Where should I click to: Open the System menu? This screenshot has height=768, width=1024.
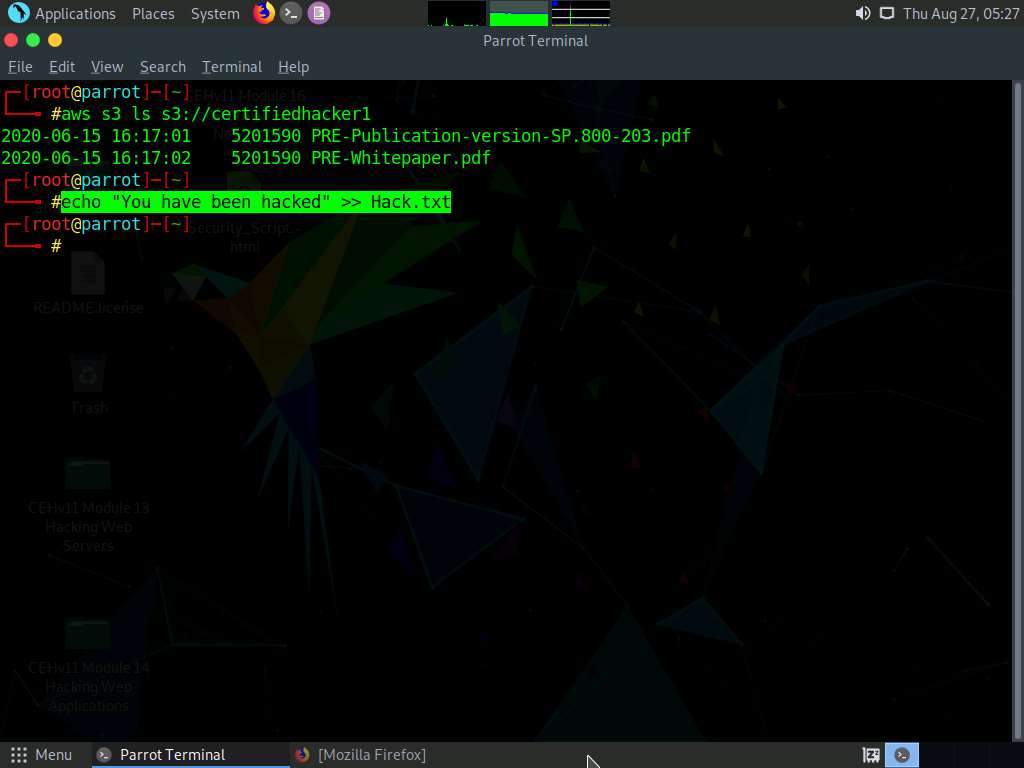point(214,13)
